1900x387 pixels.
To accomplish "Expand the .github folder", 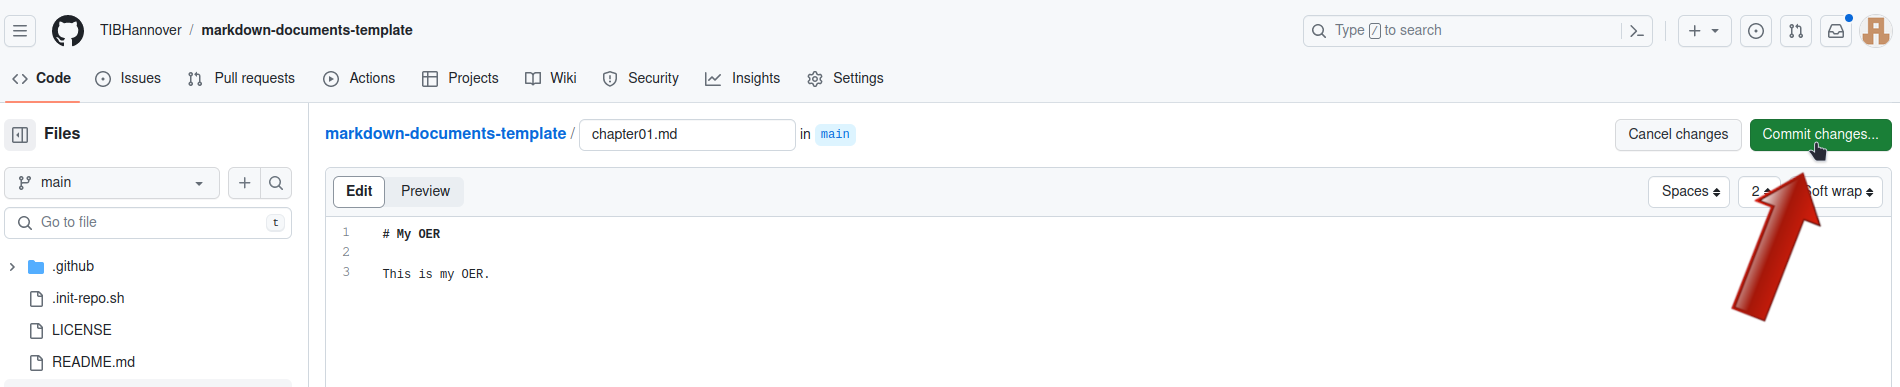I will [x=12, y=266].
